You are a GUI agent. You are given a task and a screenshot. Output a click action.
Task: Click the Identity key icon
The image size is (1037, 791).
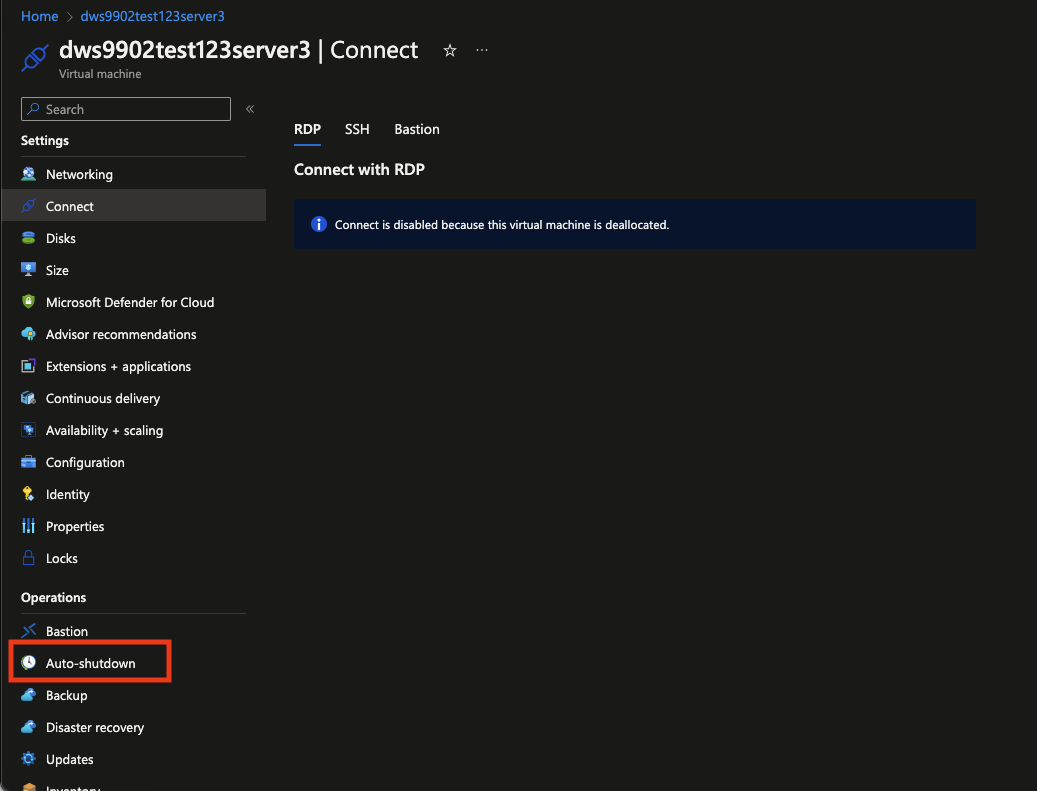click(x=28, y=494)
